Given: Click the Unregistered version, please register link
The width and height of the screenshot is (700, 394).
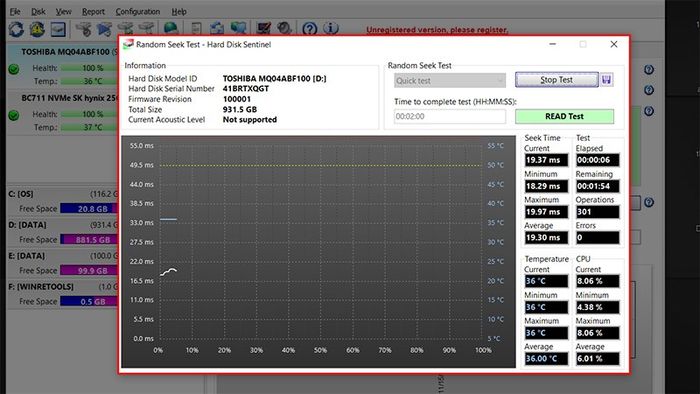Looking at the screenshot, I should (x=437, y=30).
